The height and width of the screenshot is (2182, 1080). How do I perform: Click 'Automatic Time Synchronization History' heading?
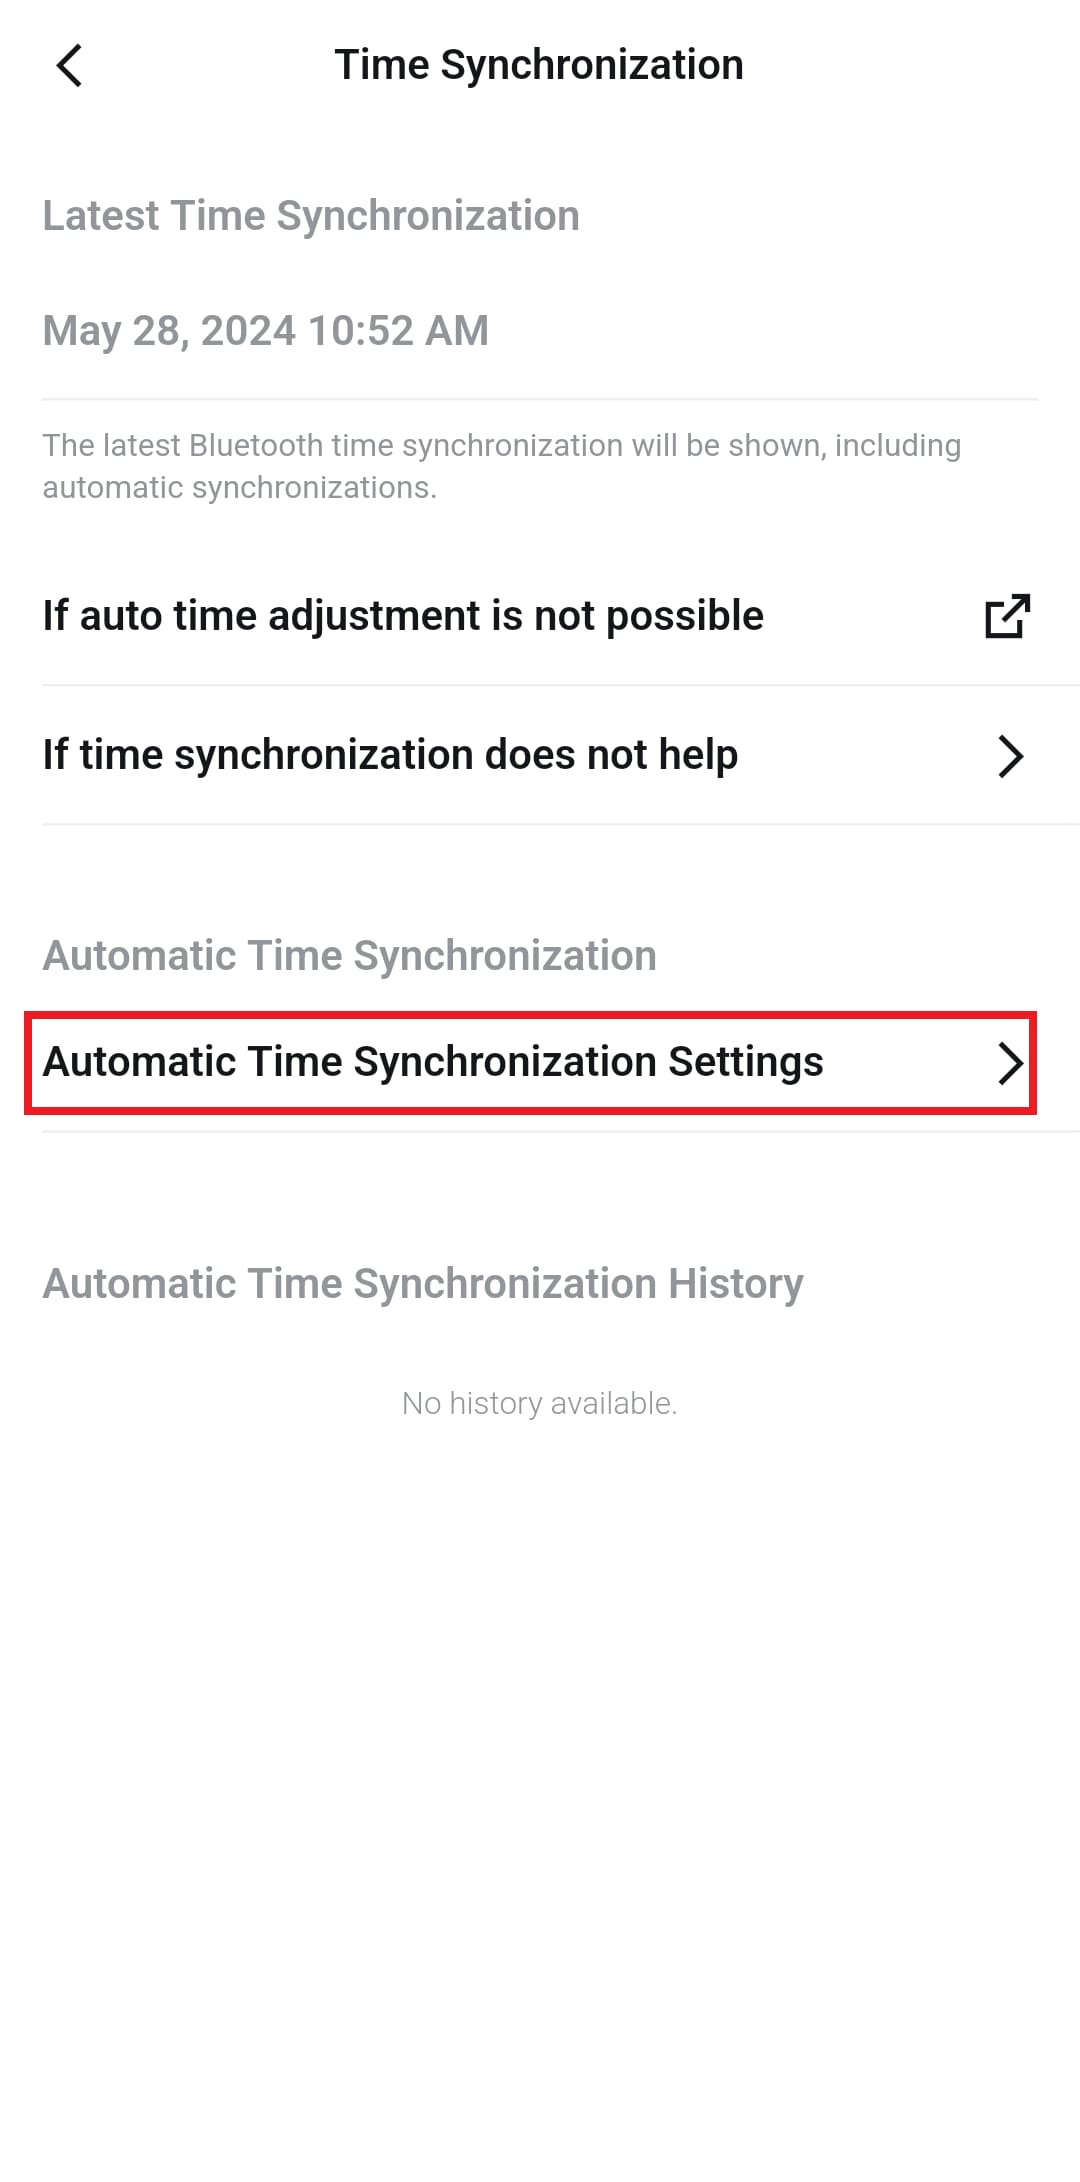(422, 1284)
